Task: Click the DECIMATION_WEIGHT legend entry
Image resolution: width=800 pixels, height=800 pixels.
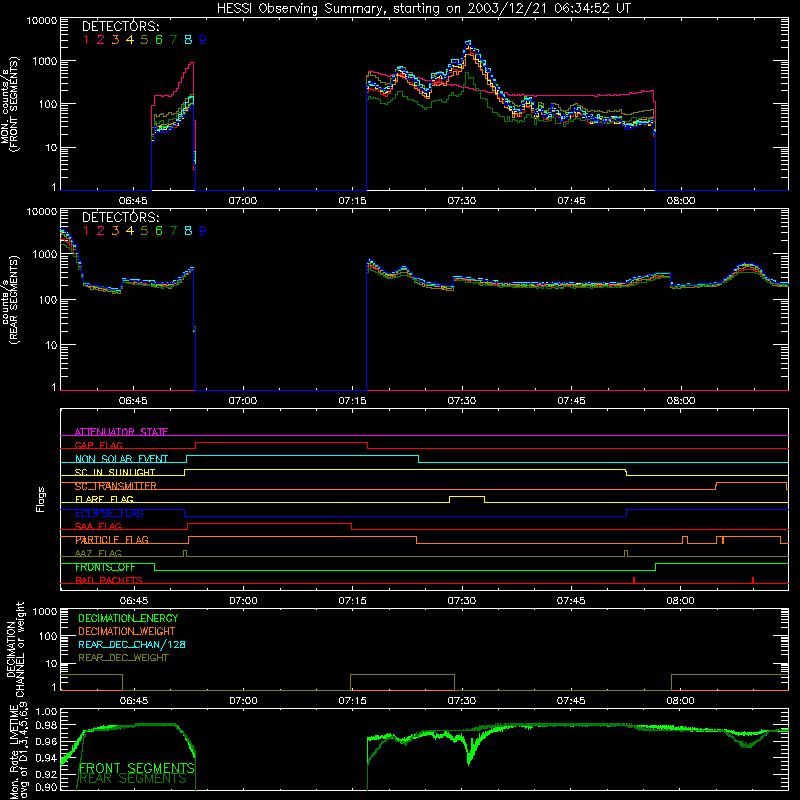Action: point(127,631)
